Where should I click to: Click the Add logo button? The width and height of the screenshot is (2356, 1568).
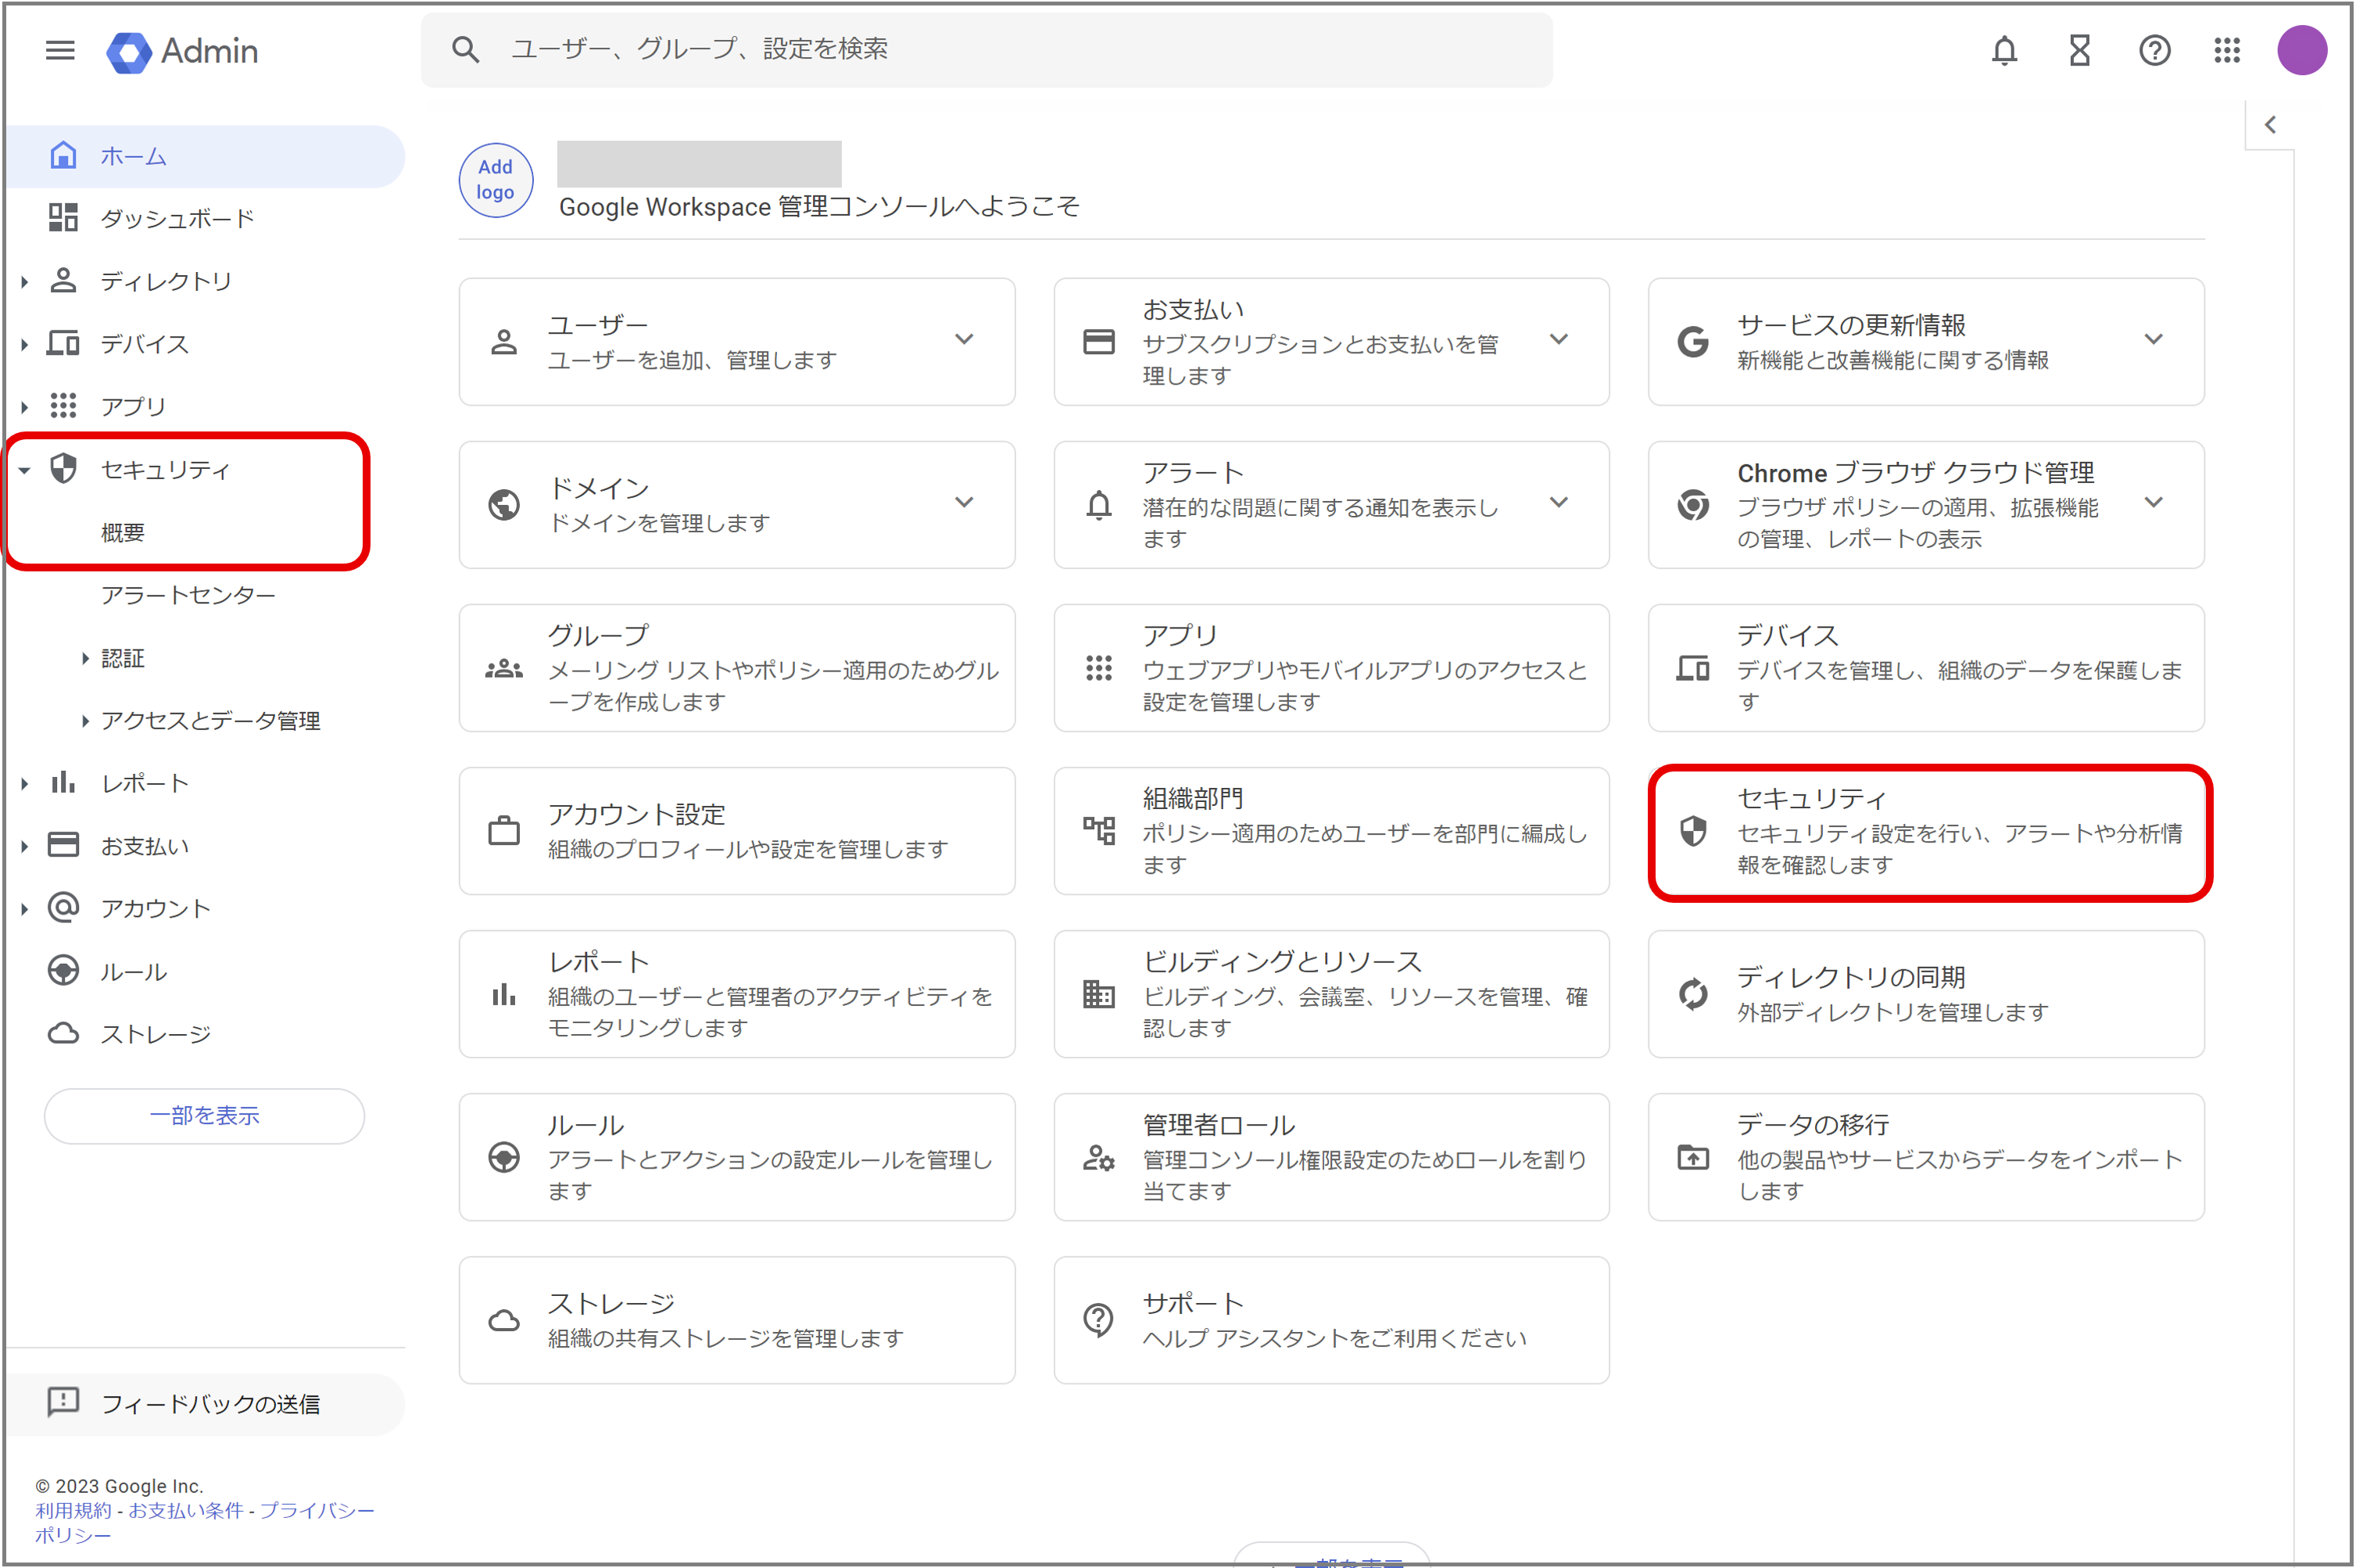(495, 180)
